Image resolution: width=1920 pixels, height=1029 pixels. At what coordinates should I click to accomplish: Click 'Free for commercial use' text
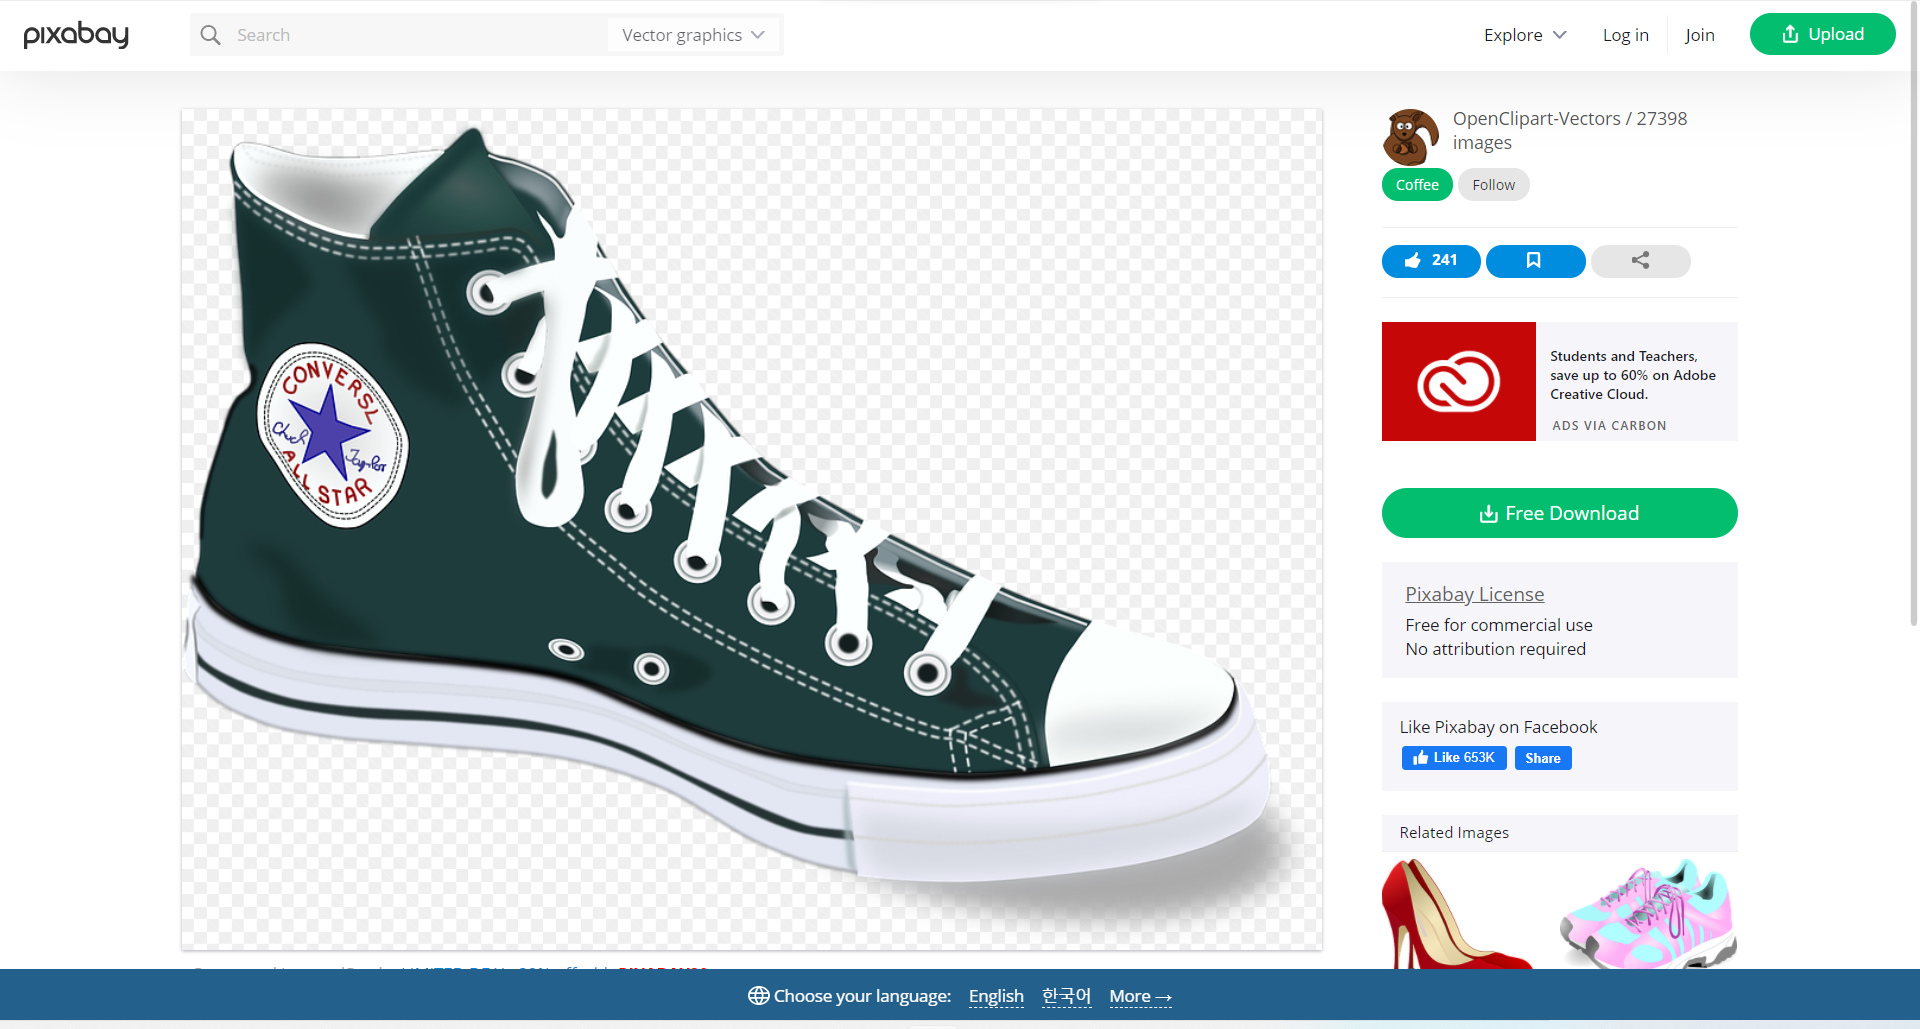(1498, 625)
